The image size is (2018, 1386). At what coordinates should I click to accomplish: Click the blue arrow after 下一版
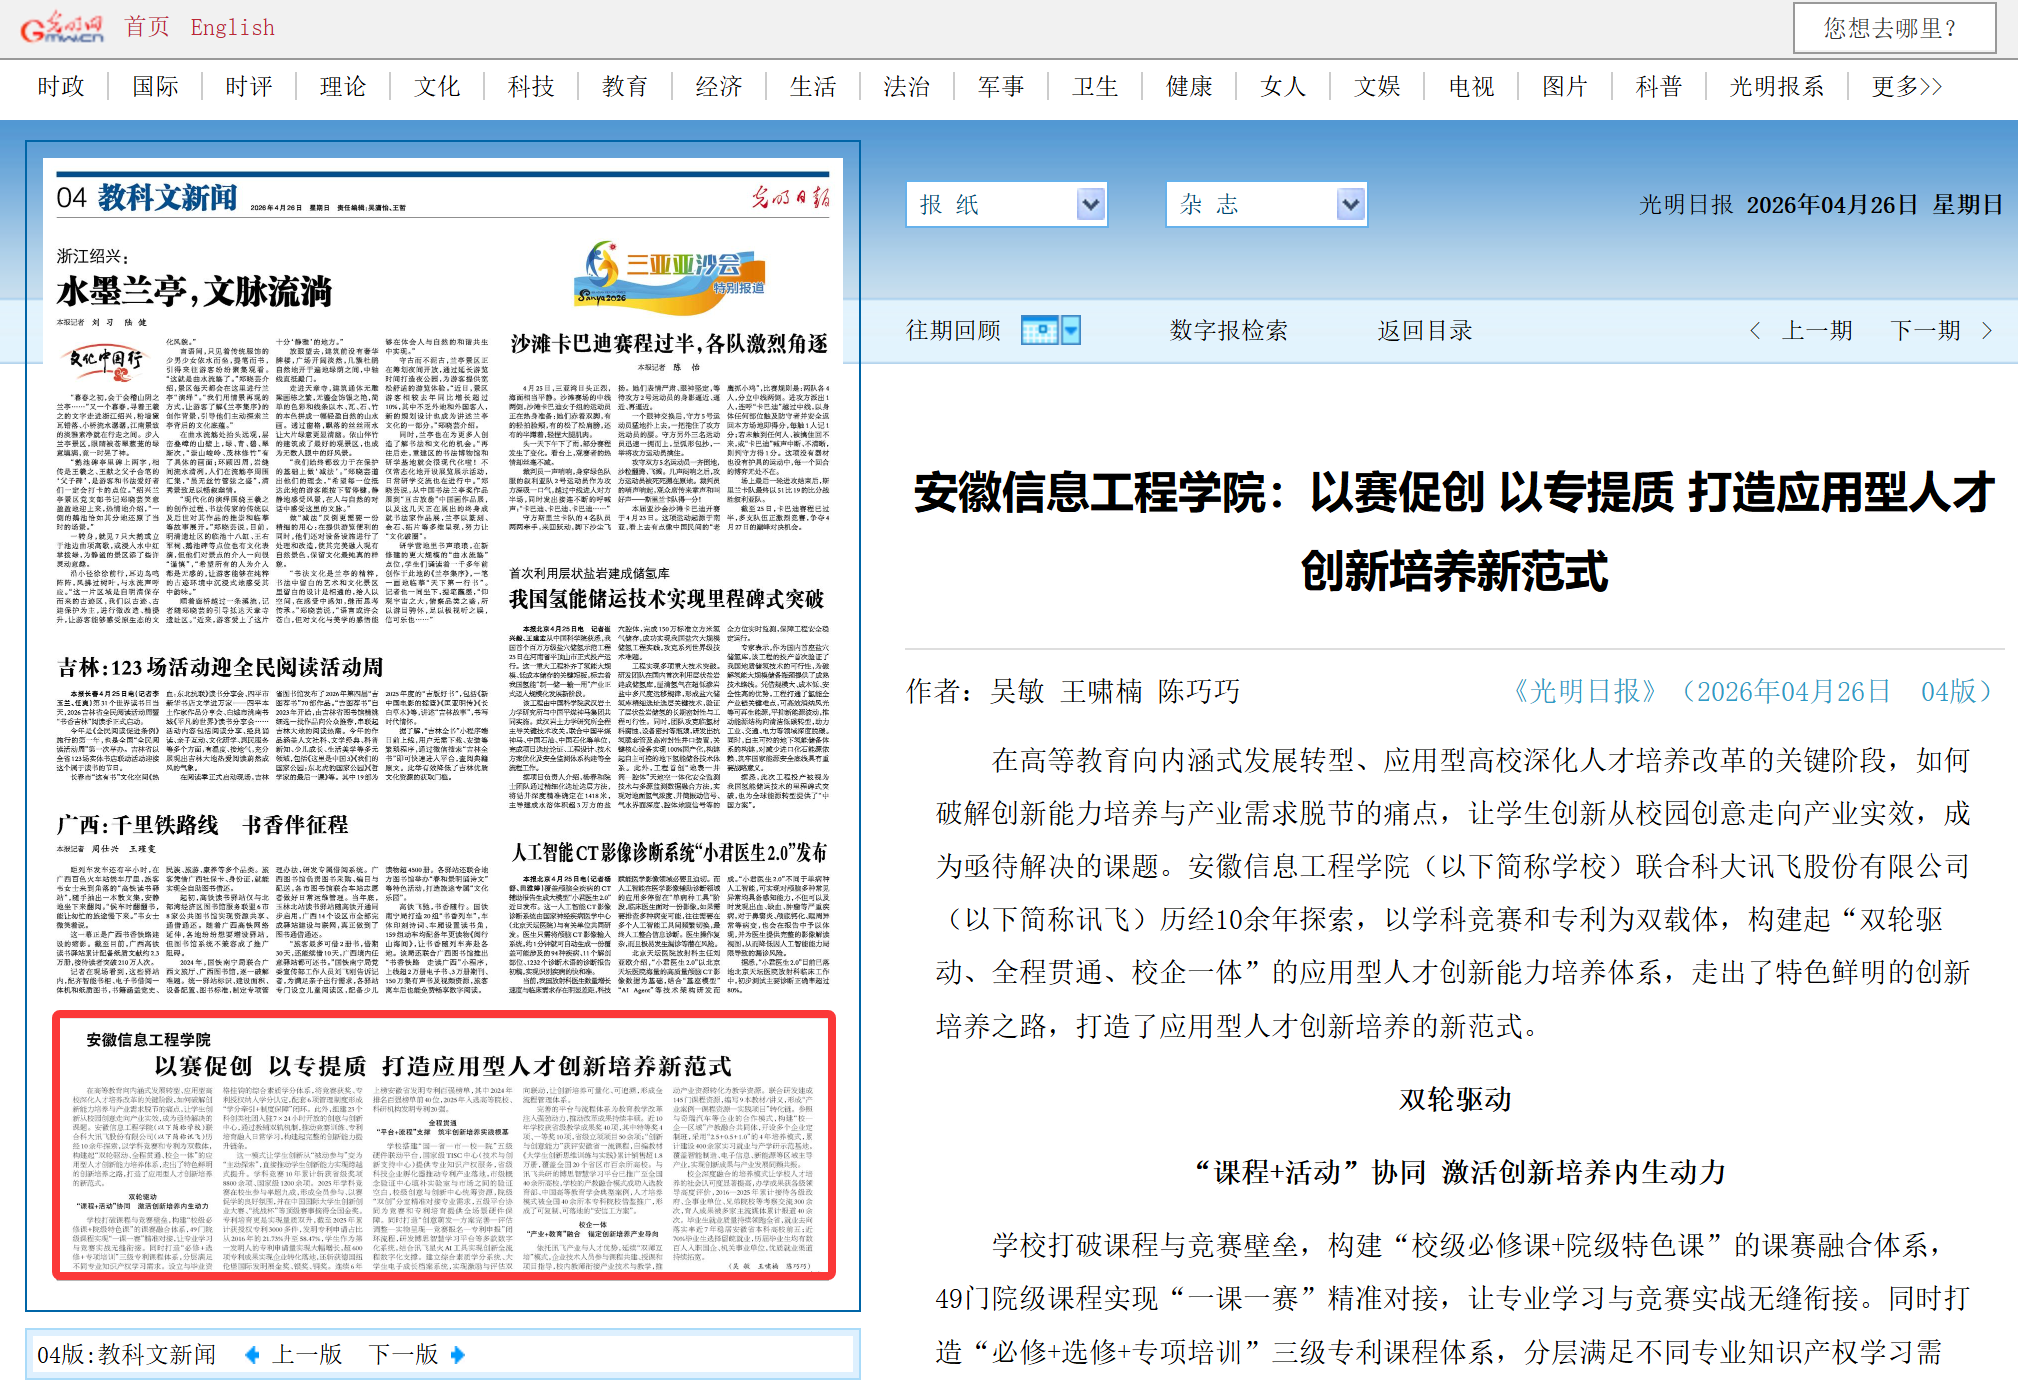pos(457,1354)
